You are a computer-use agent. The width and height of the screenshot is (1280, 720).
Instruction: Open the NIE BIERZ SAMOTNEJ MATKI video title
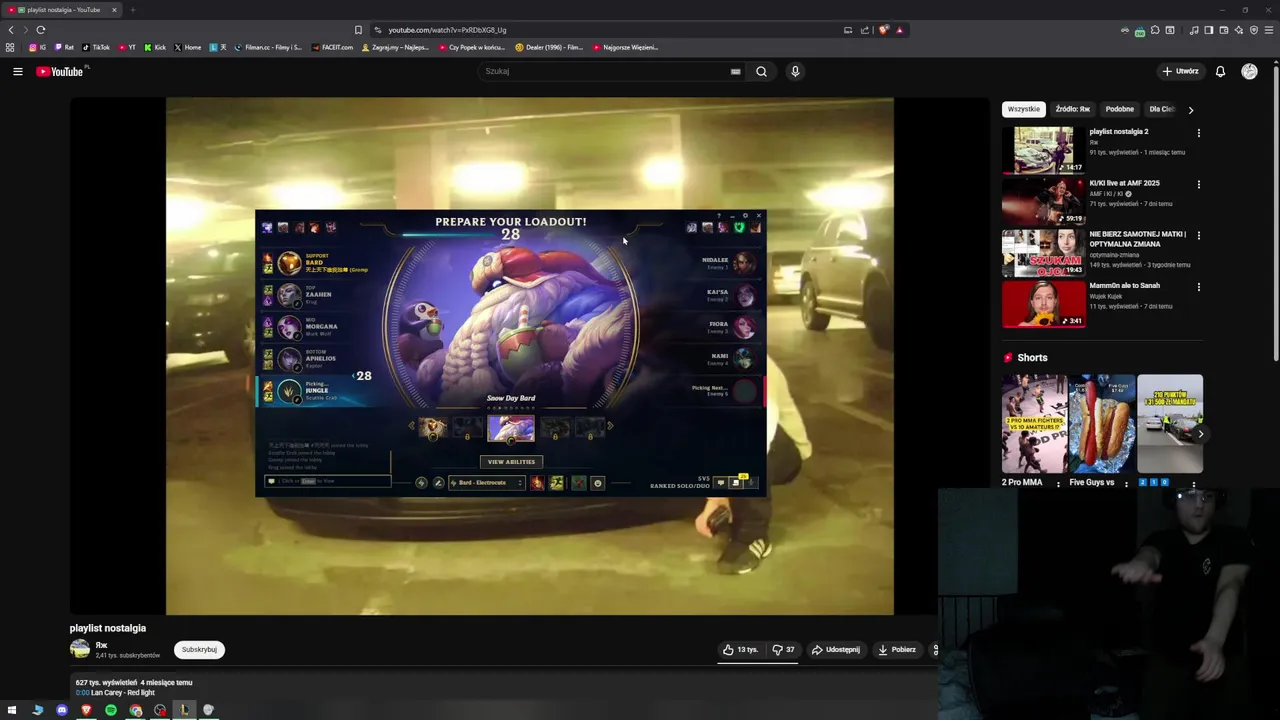point(1138,239)
